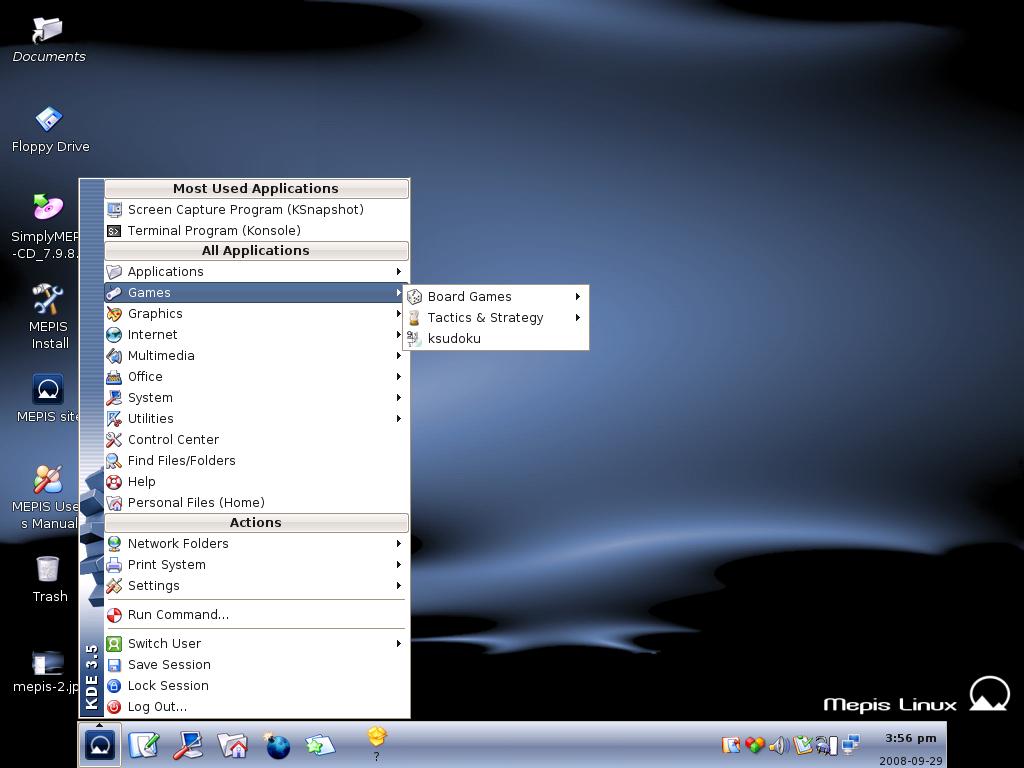Image resolution: width=1024 pixels, height=768 pixels.
Task: Choose Log Out... from the menu
Action: click(x=257, y=706)
